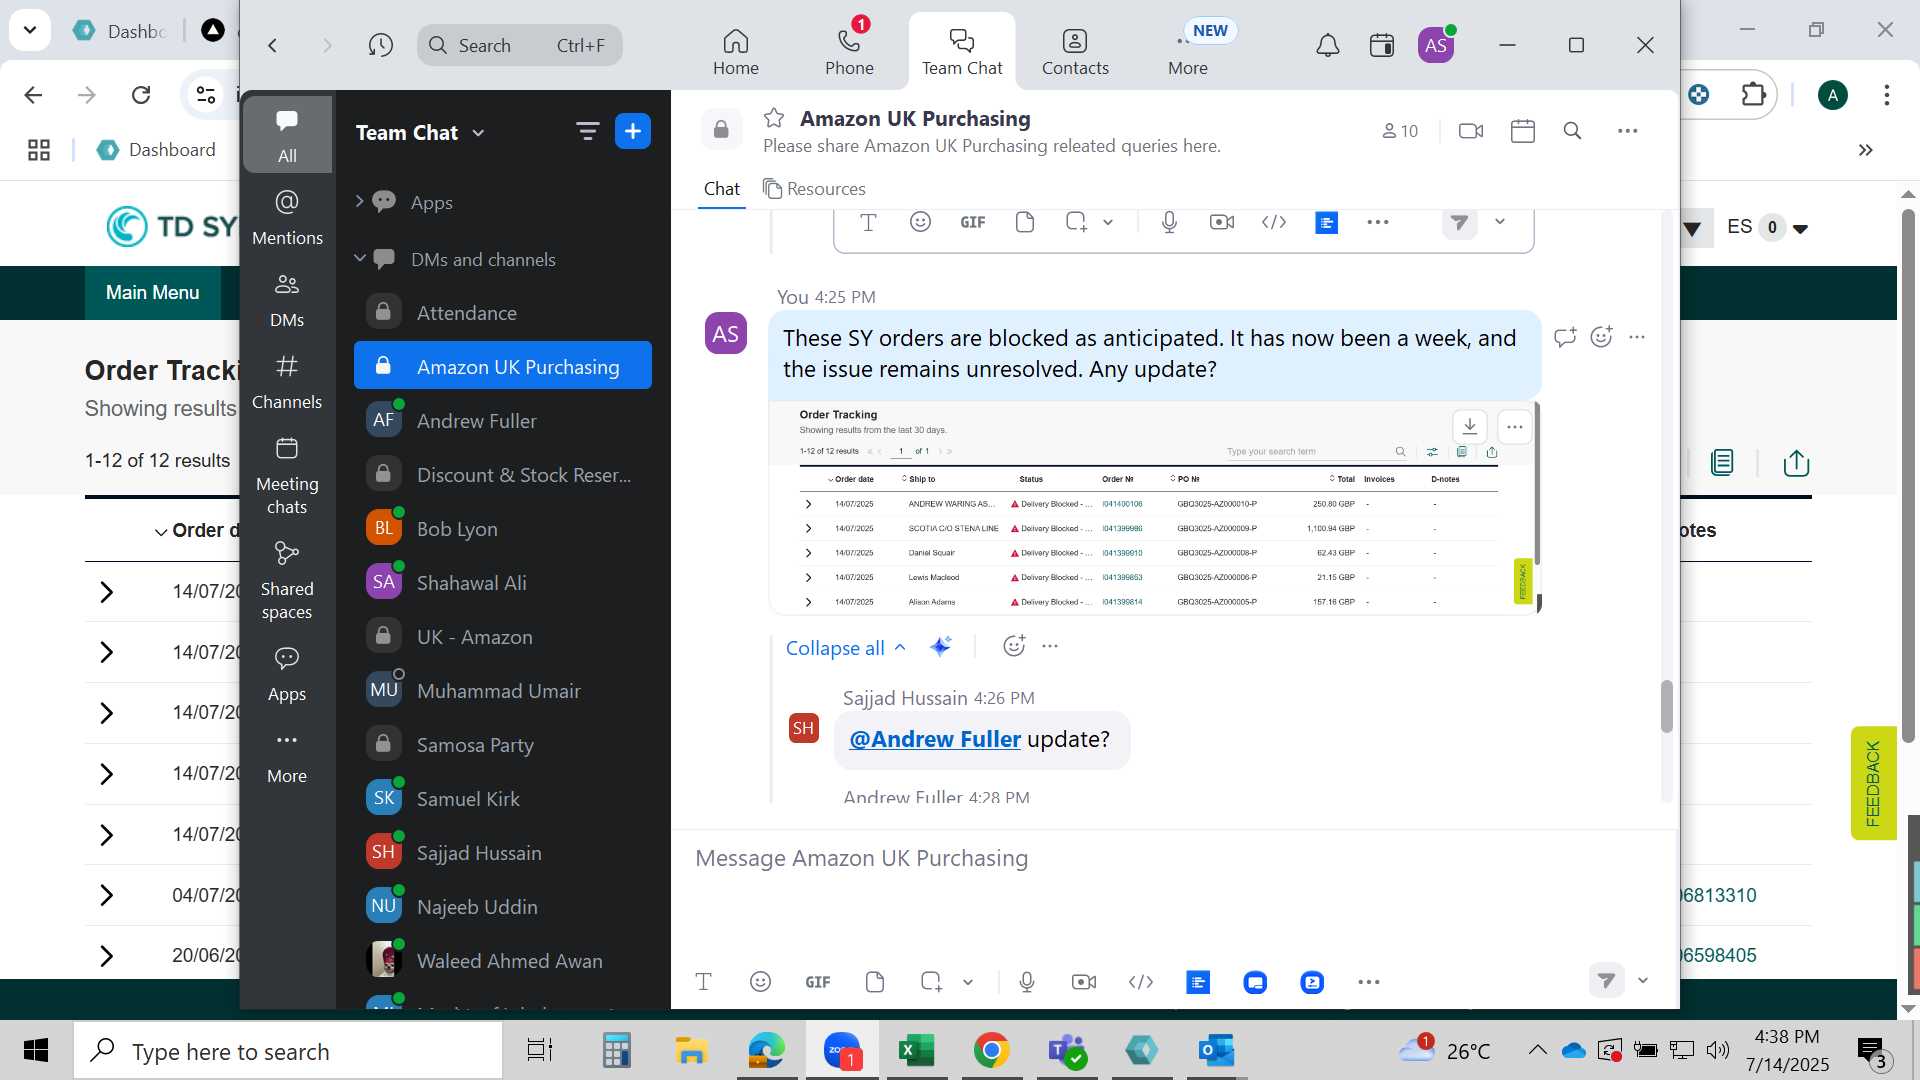Collapse all thread replies
The width and height of the screenshot is (1920, 1080).
click(x=846, y=648)
